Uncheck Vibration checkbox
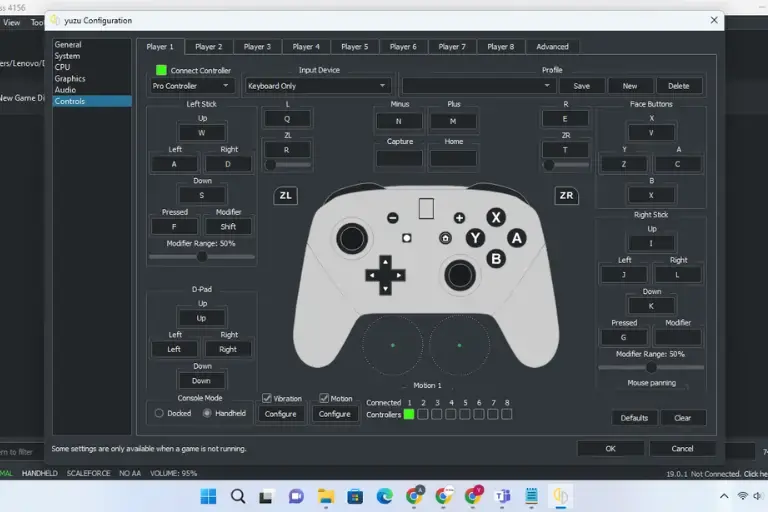Viewport: 768px width, 512px height. [266, 398]
